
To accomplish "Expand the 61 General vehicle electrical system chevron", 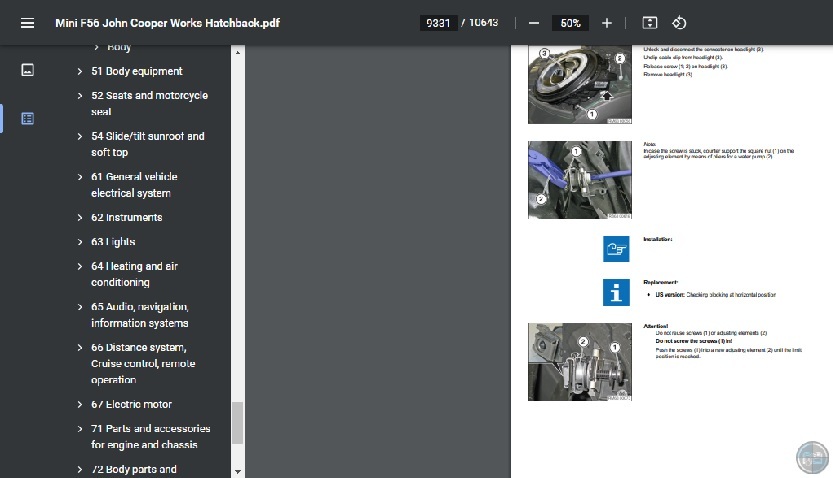I will 80,177.
